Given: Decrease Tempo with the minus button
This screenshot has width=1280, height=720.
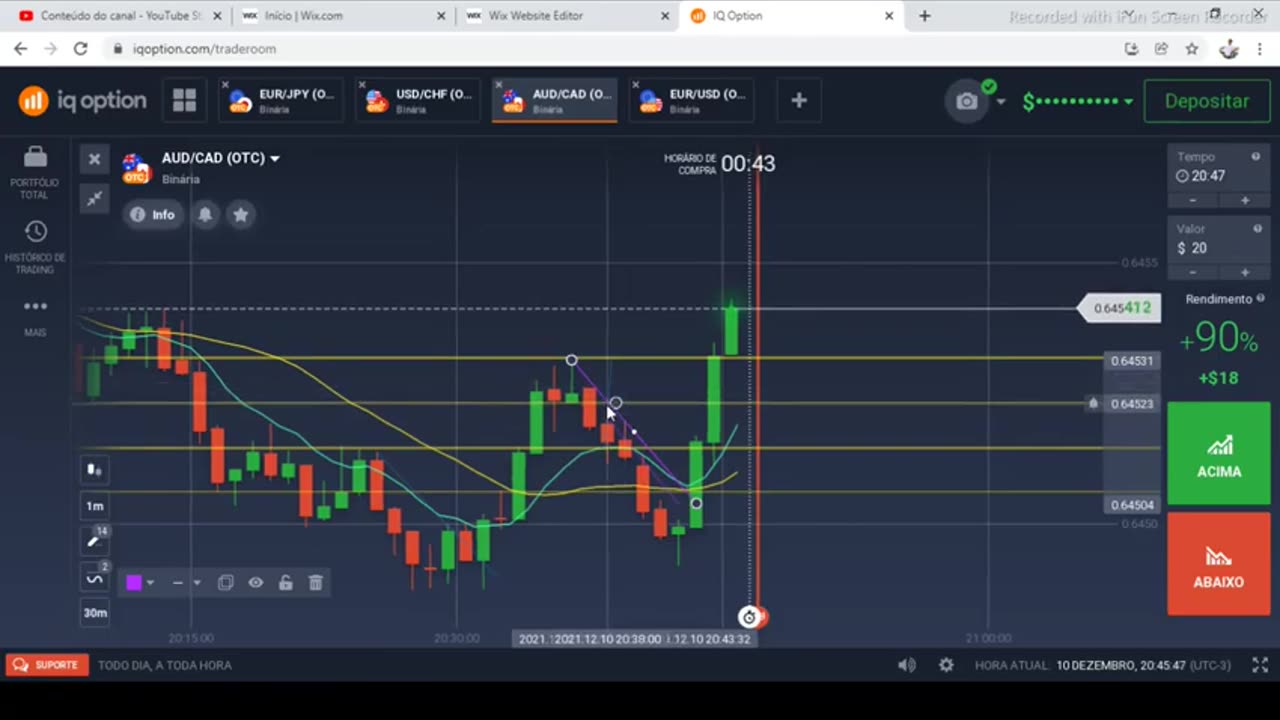Looking at the screenshot, I should click(x=1193, y=200).
